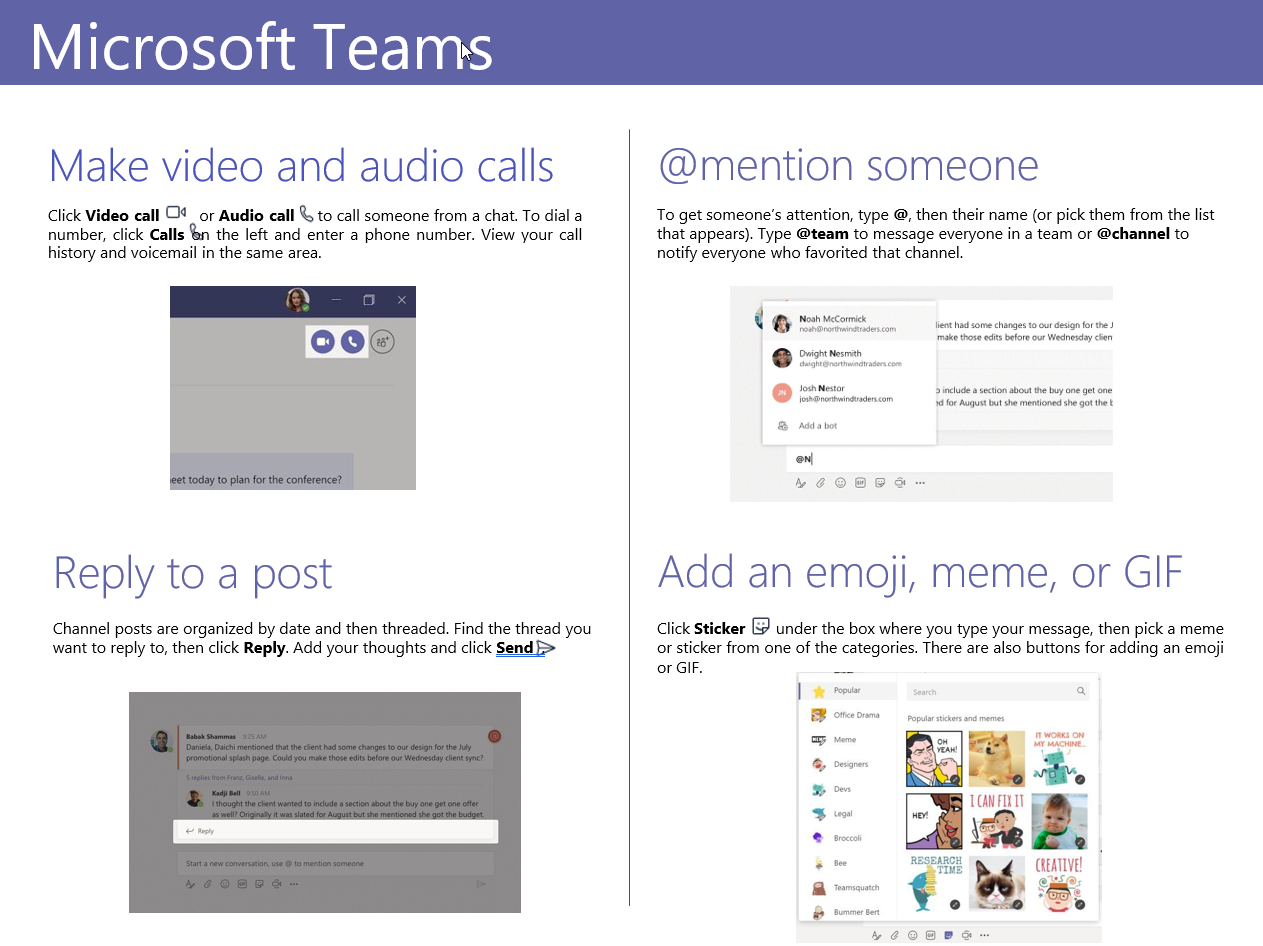This screenshot has width=1263, height=946.
Task: Pick the Research Time shark sticker
Action: 934,883
